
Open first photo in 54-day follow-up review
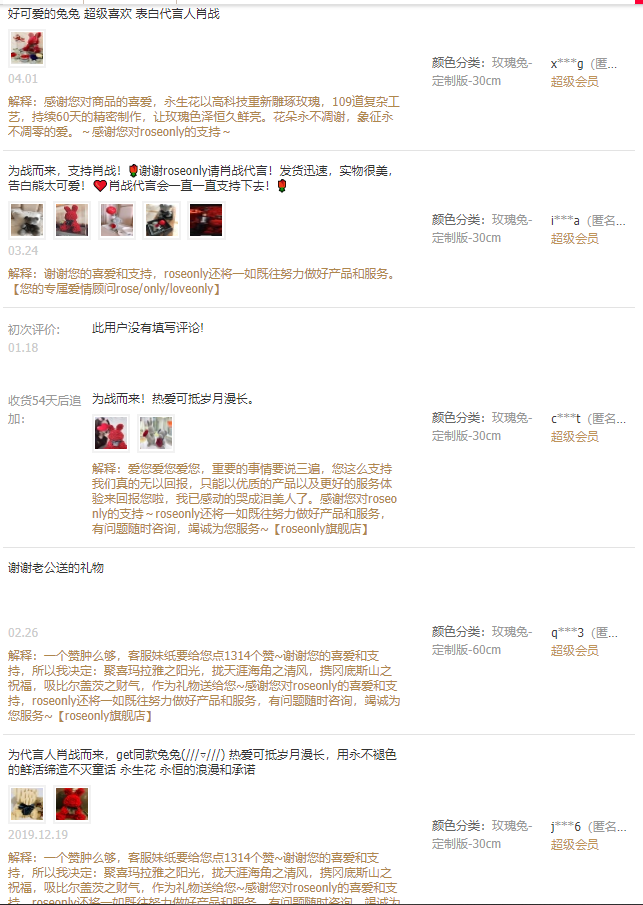point(111,433)
